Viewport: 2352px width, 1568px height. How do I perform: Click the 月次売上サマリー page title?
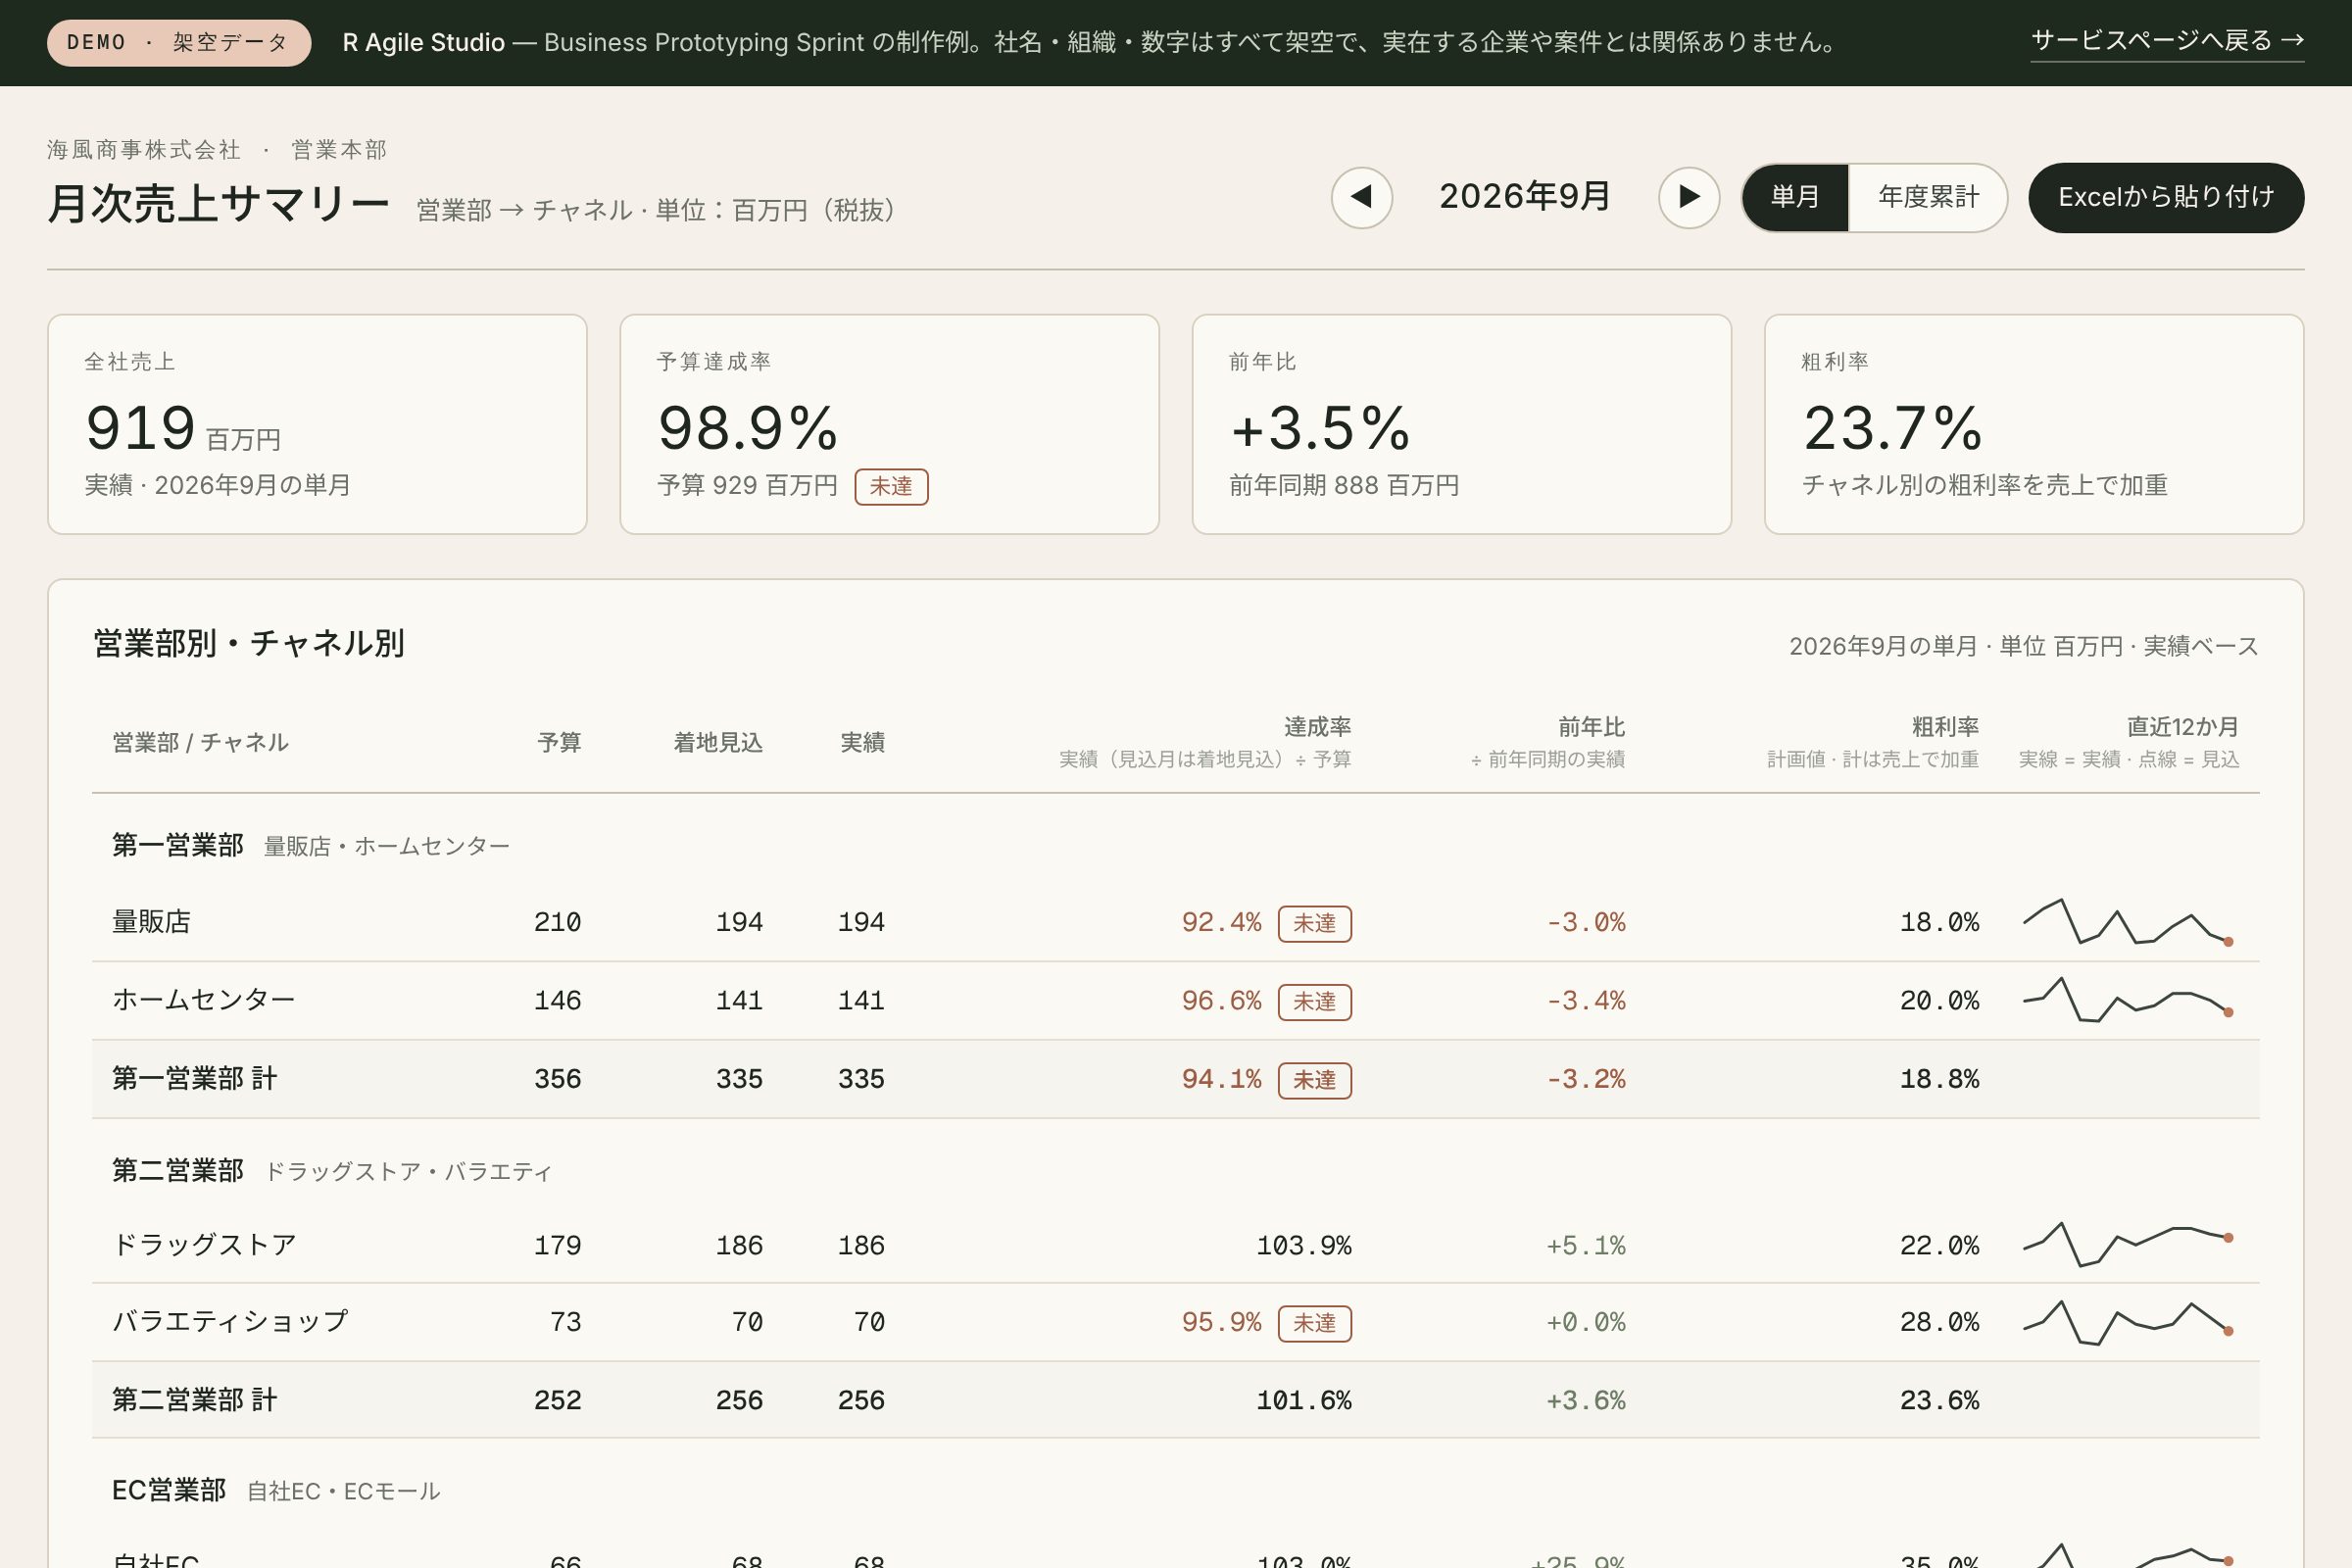[x=218, y=203]
